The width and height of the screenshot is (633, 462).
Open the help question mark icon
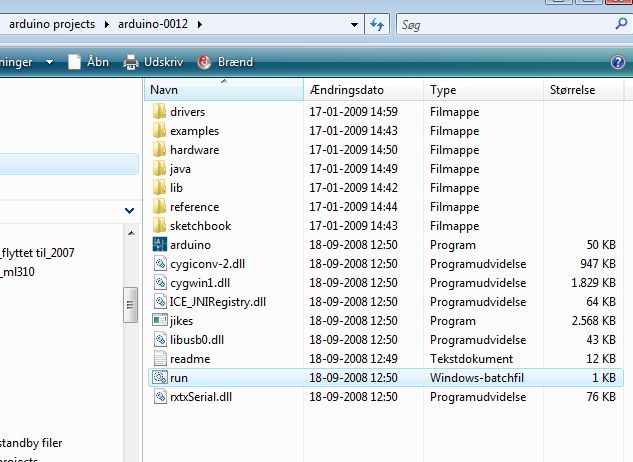click(x=618, y=62)
